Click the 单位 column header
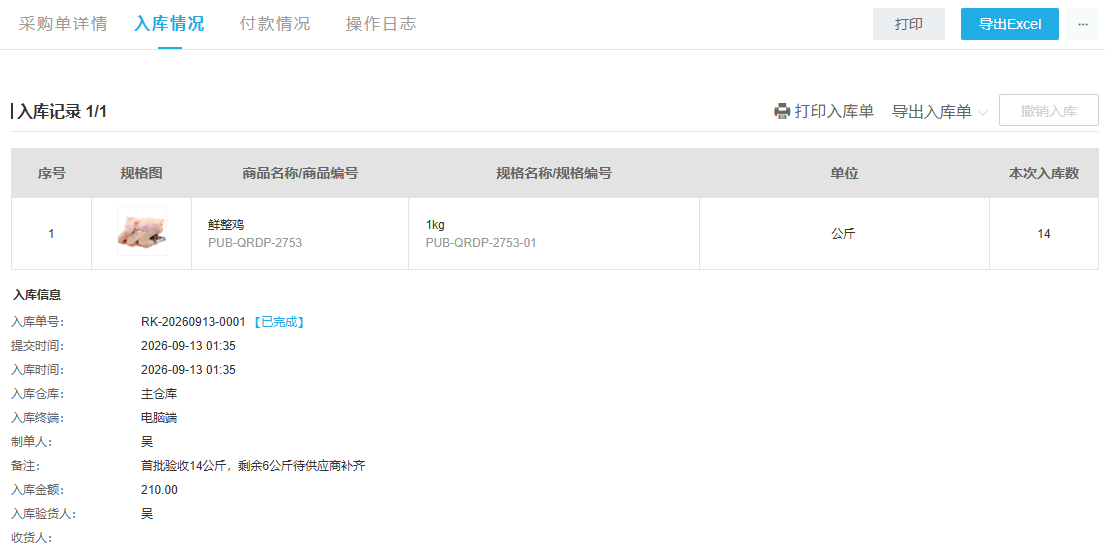 click(x=844, y=173)
